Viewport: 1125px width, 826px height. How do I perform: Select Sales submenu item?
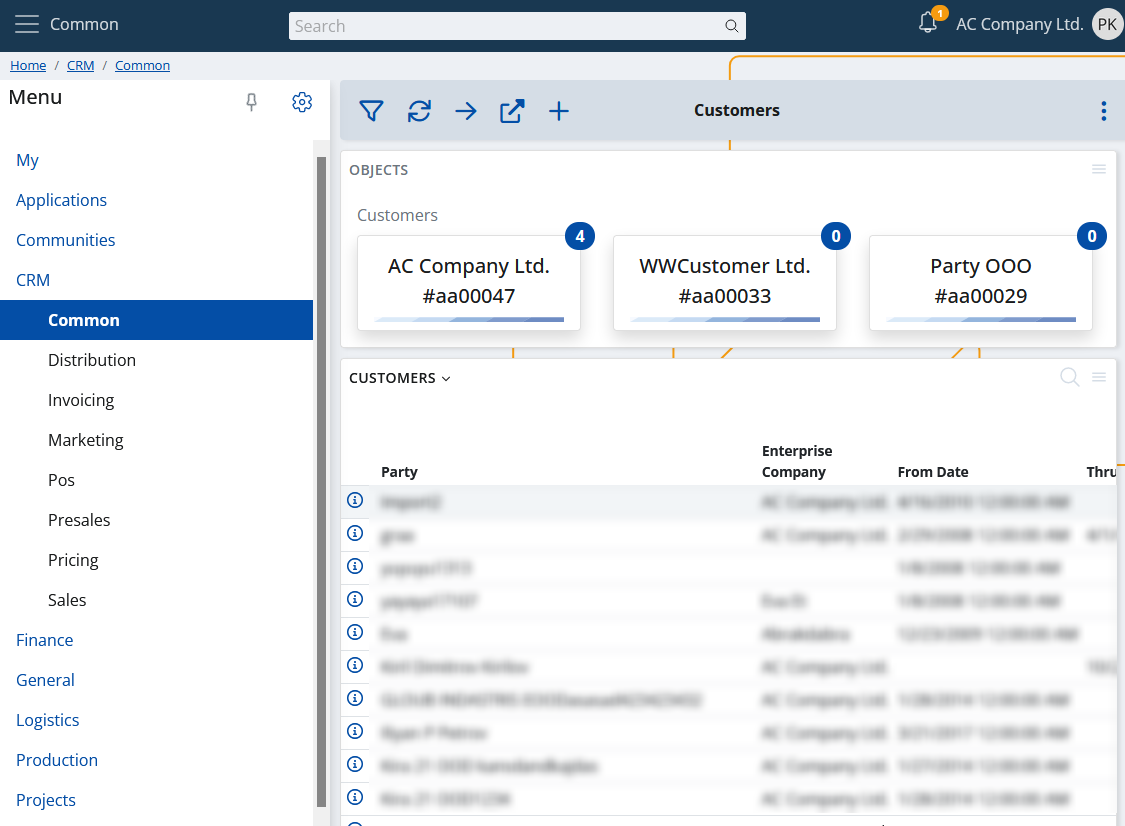coord(67,600)
